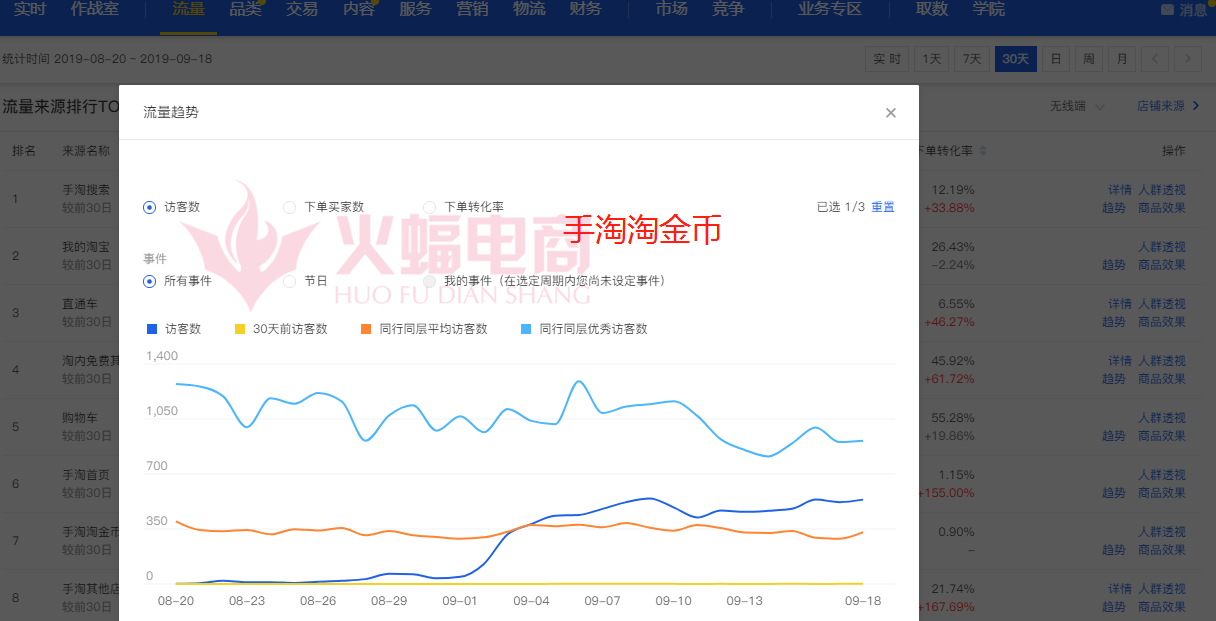Screen dimensions: 1216x621
Task: Select the 下单买家数 radio button
Action: point(290,207)
